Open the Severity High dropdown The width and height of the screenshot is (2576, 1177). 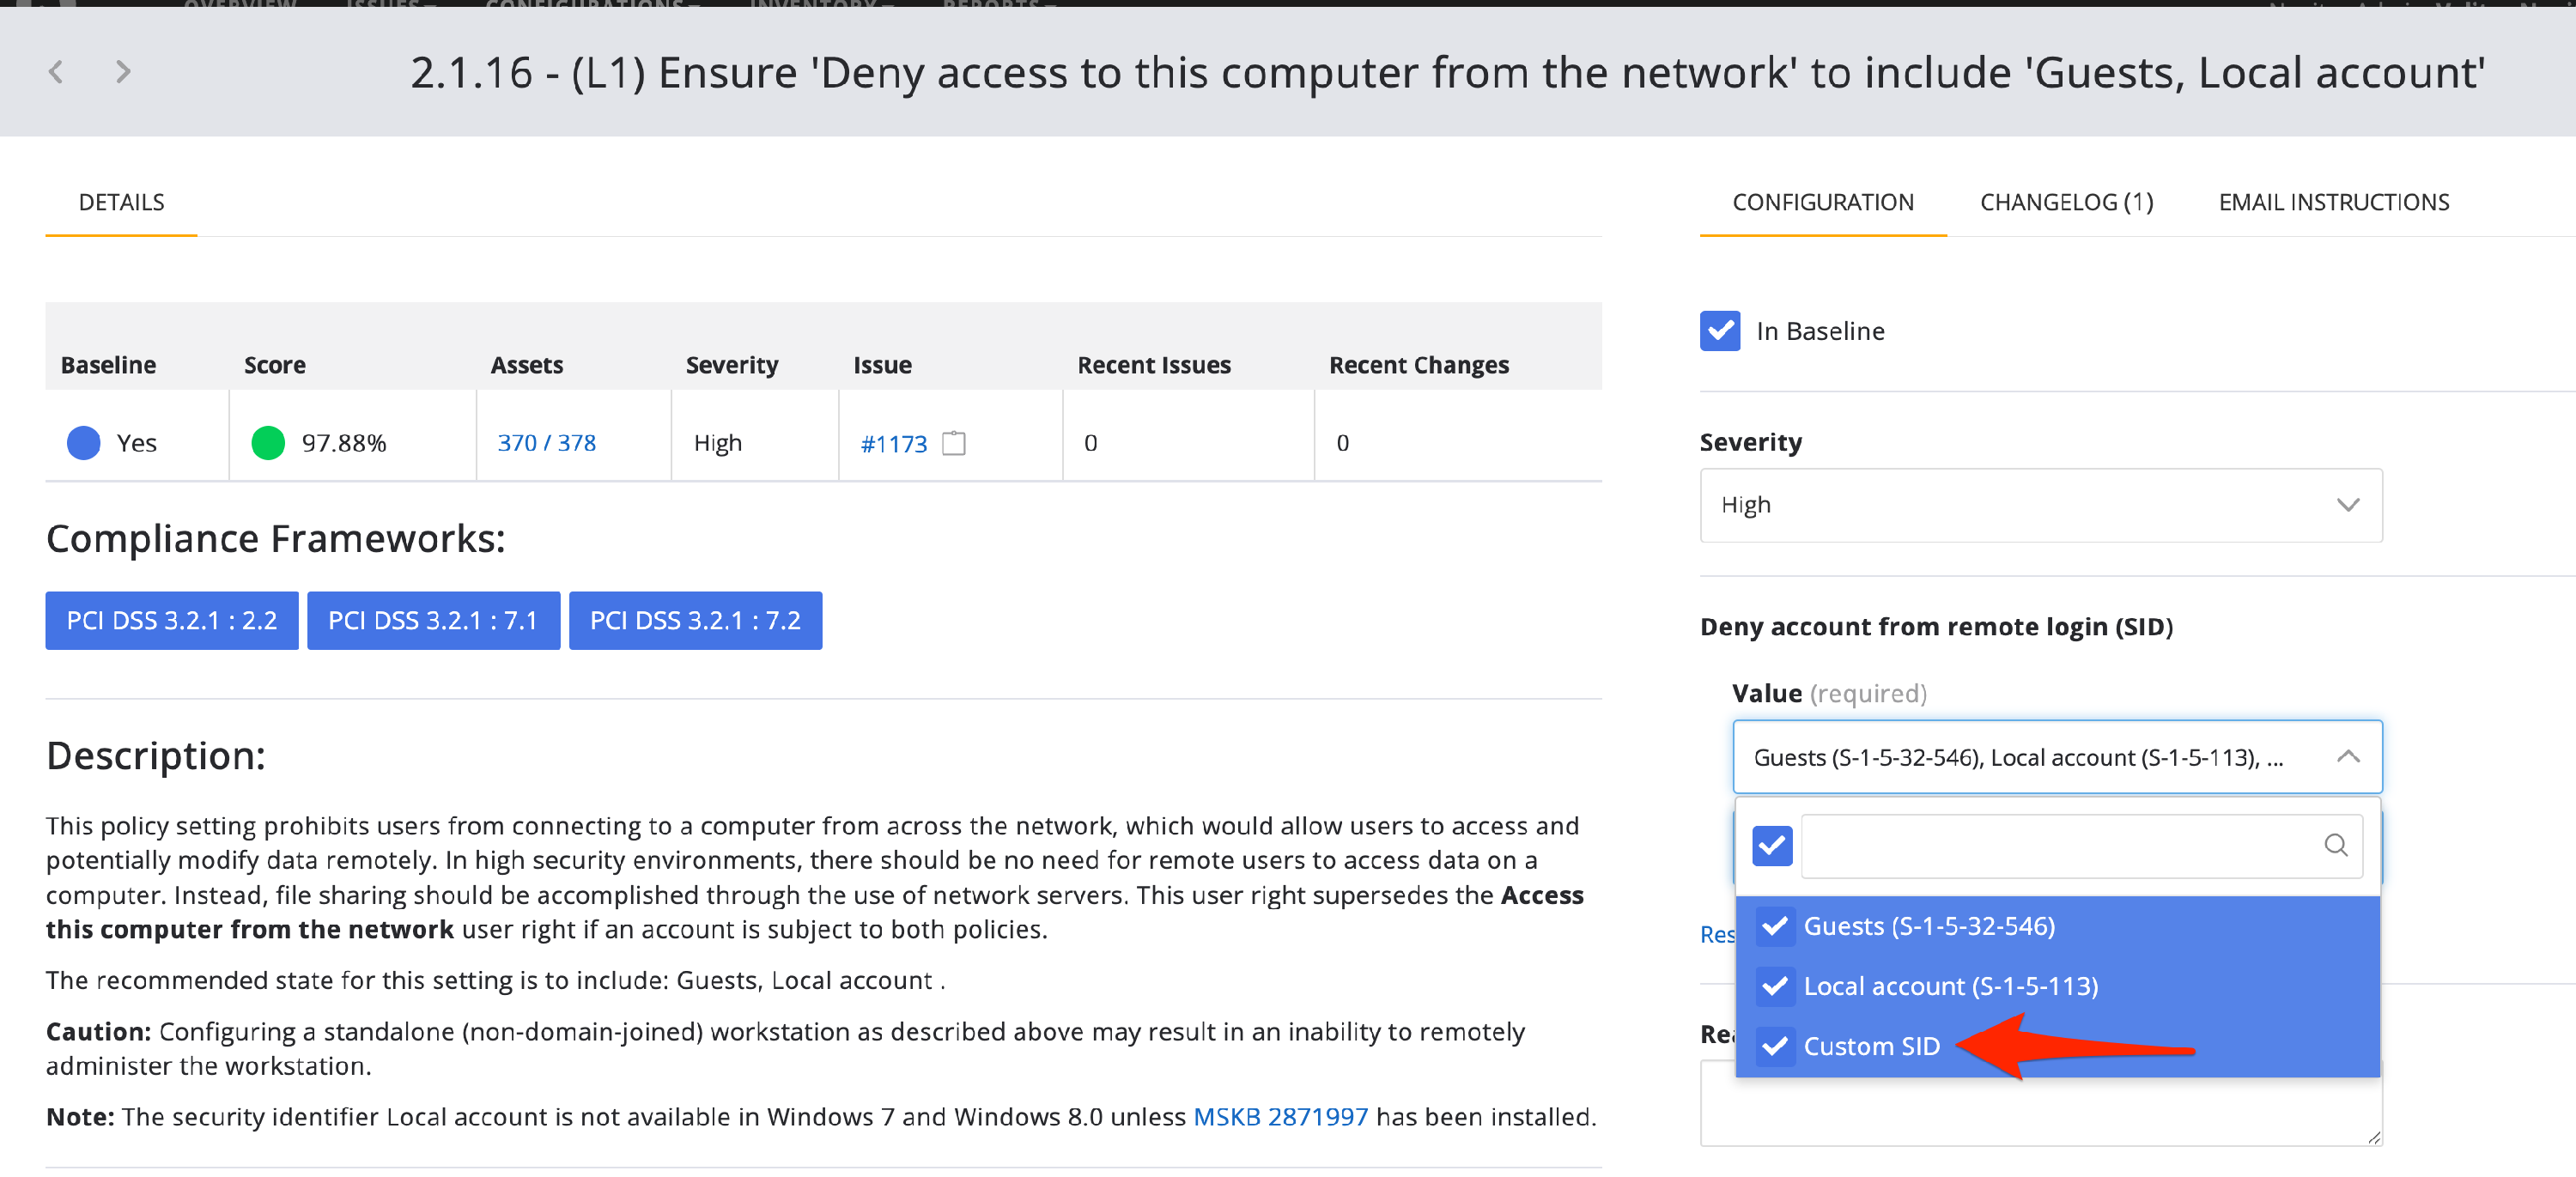click(x=2040, y=505)
